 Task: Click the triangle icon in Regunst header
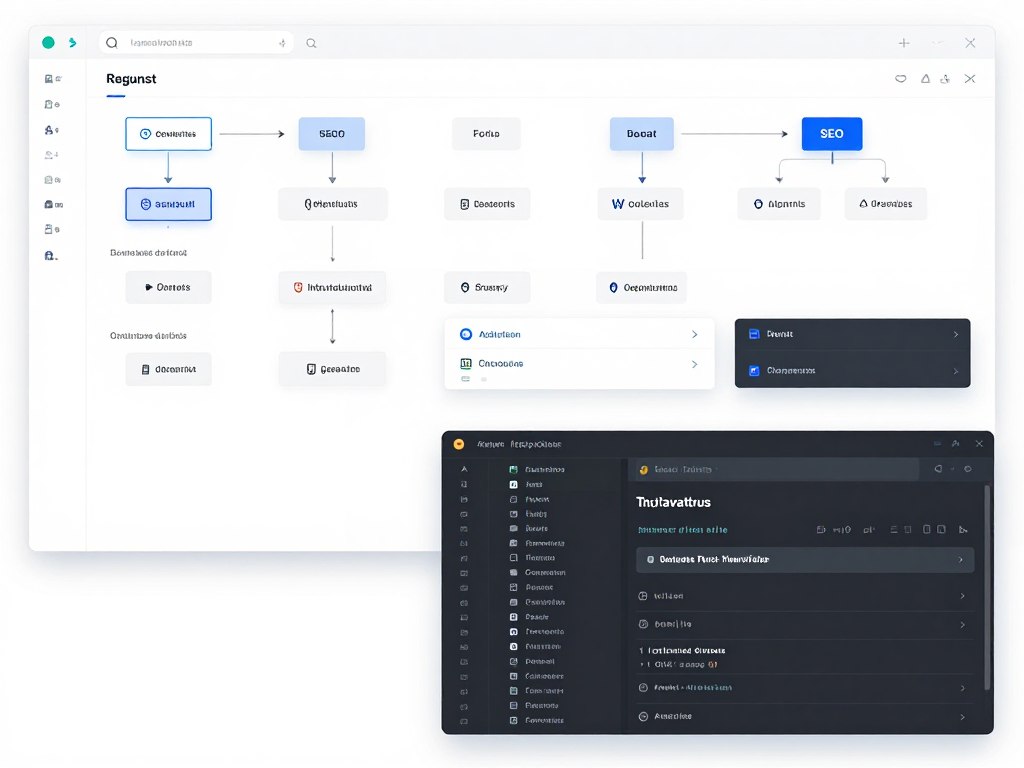(925, 78)
